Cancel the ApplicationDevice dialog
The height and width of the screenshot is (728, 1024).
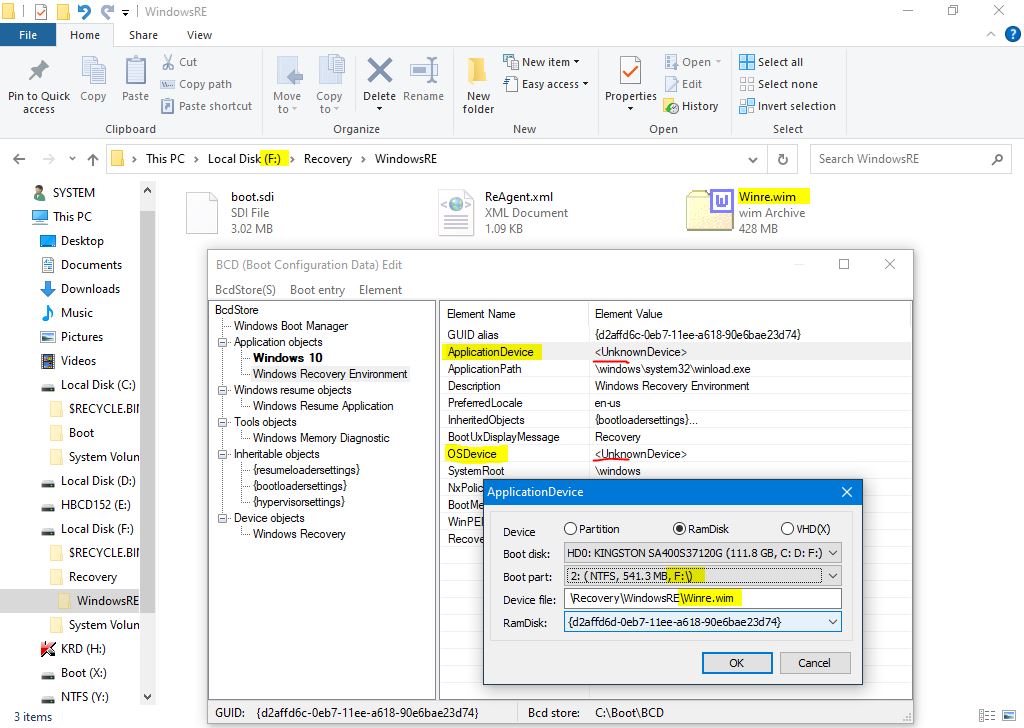click(814, 662)
